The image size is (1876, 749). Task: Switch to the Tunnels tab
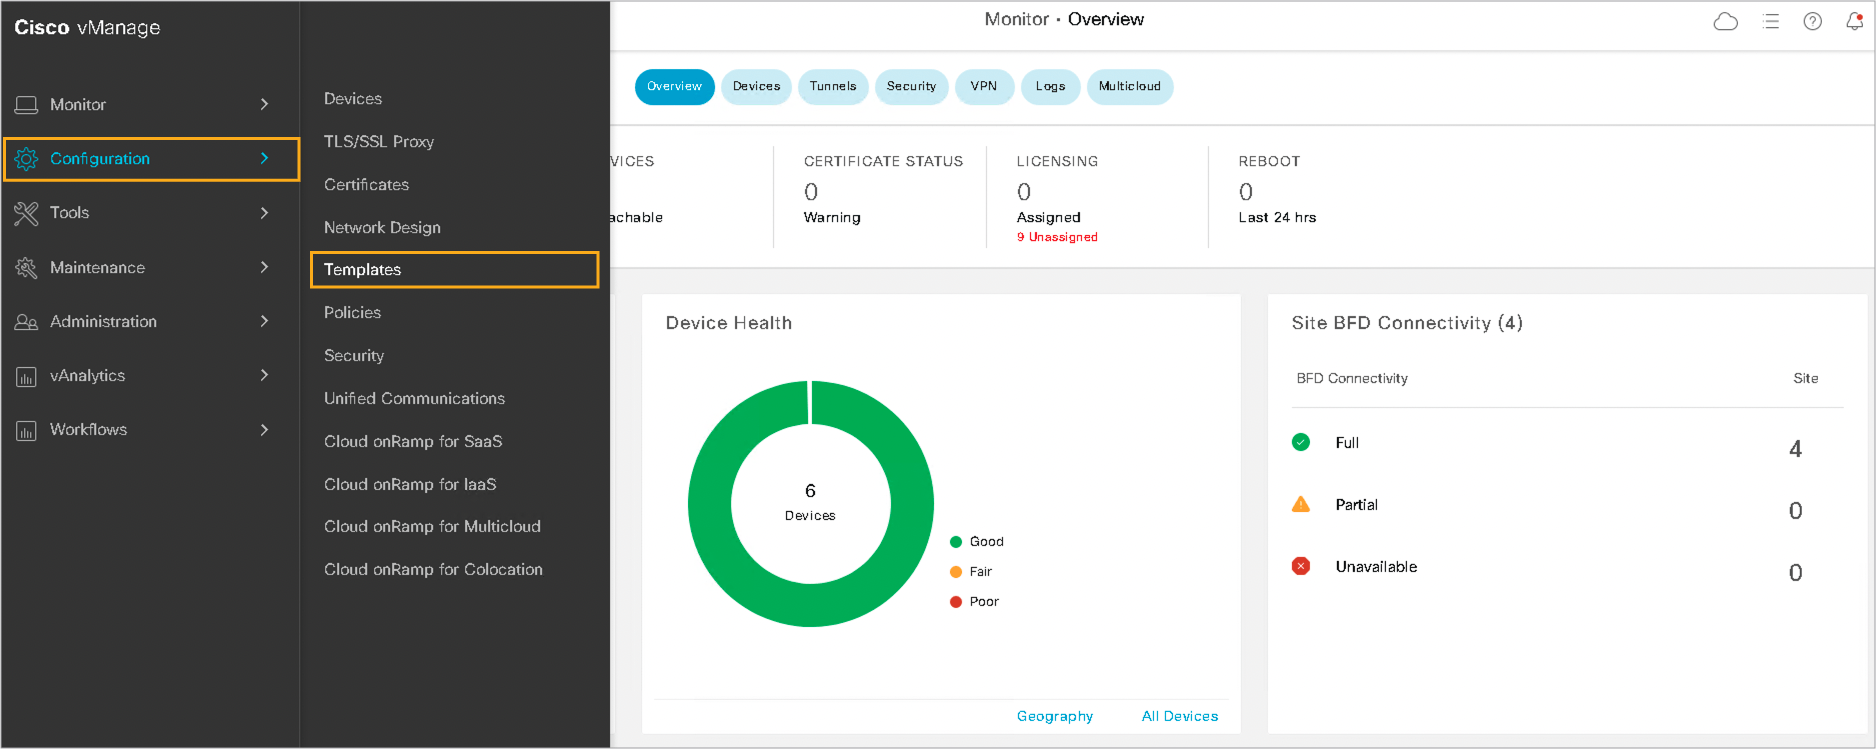click(833, 87)
